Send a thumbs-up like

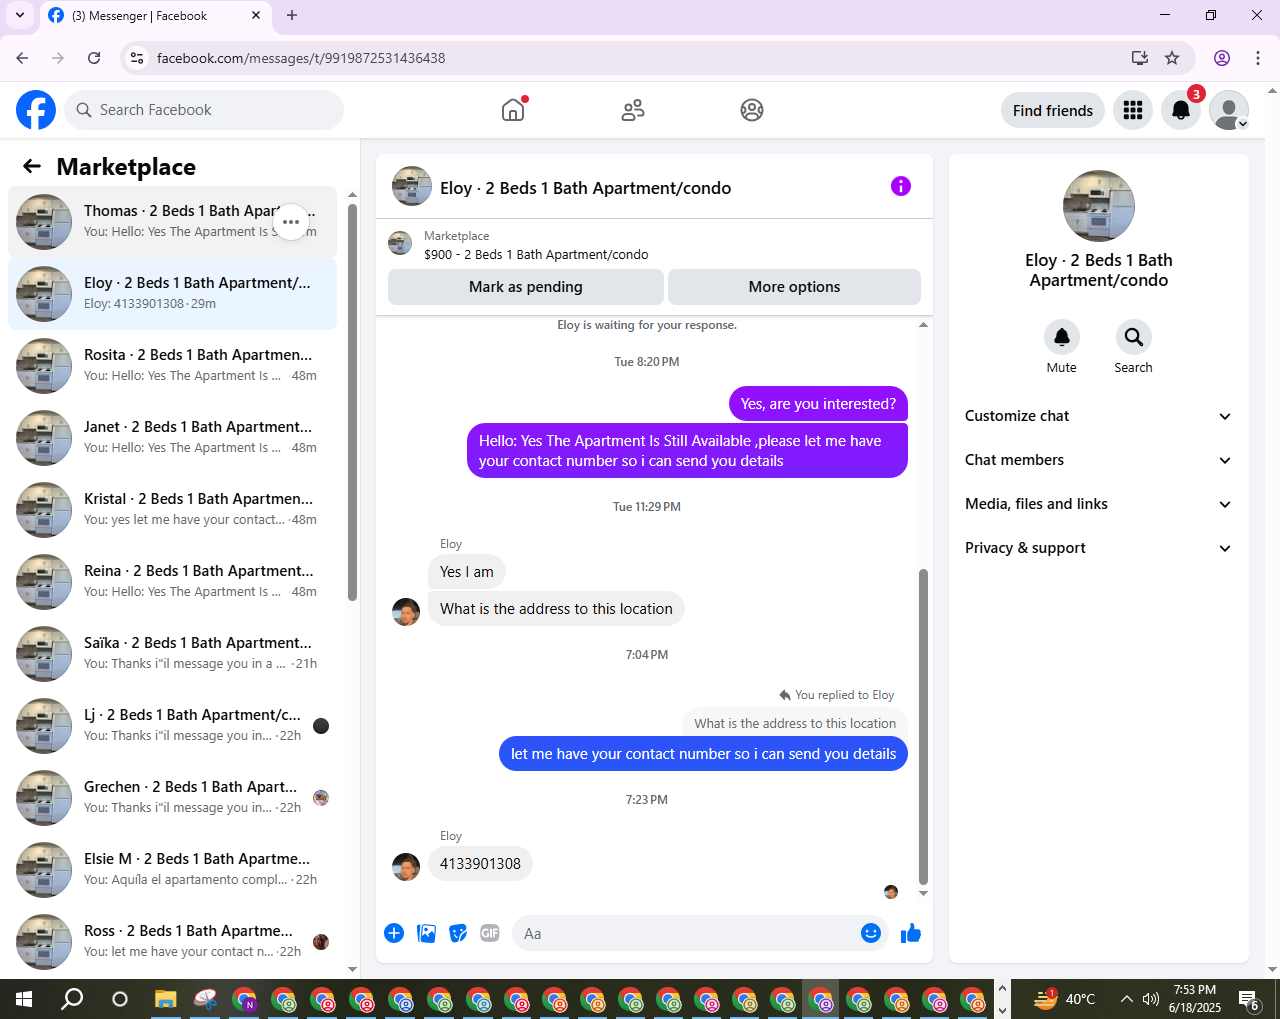pos(911,933)
